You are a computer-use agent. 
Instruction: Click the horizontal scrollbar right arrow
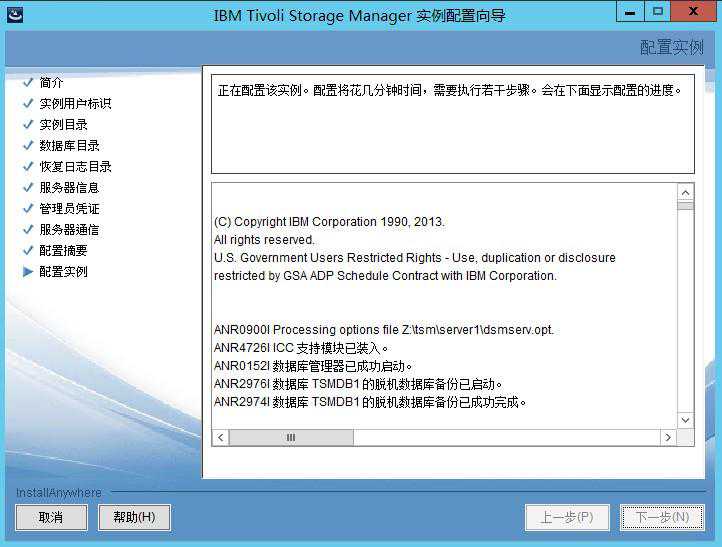coord(668,438)
